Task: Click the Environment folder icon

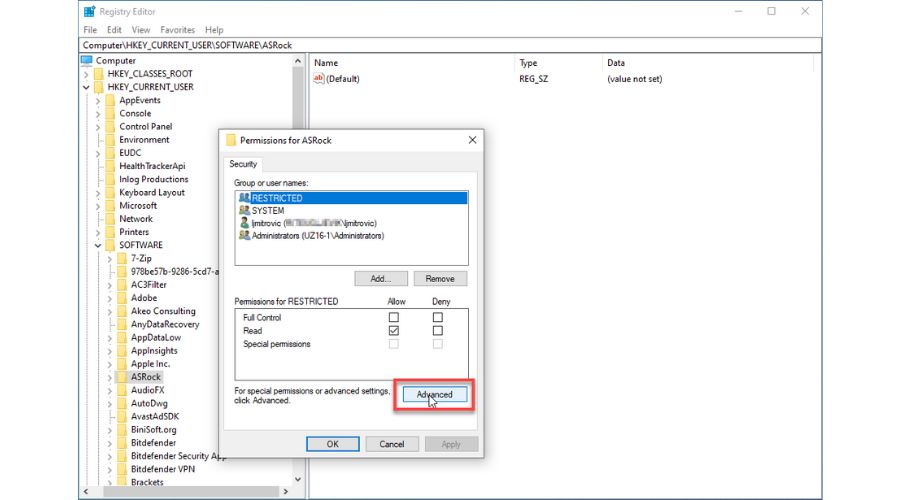Action: [x=110, y=139]
